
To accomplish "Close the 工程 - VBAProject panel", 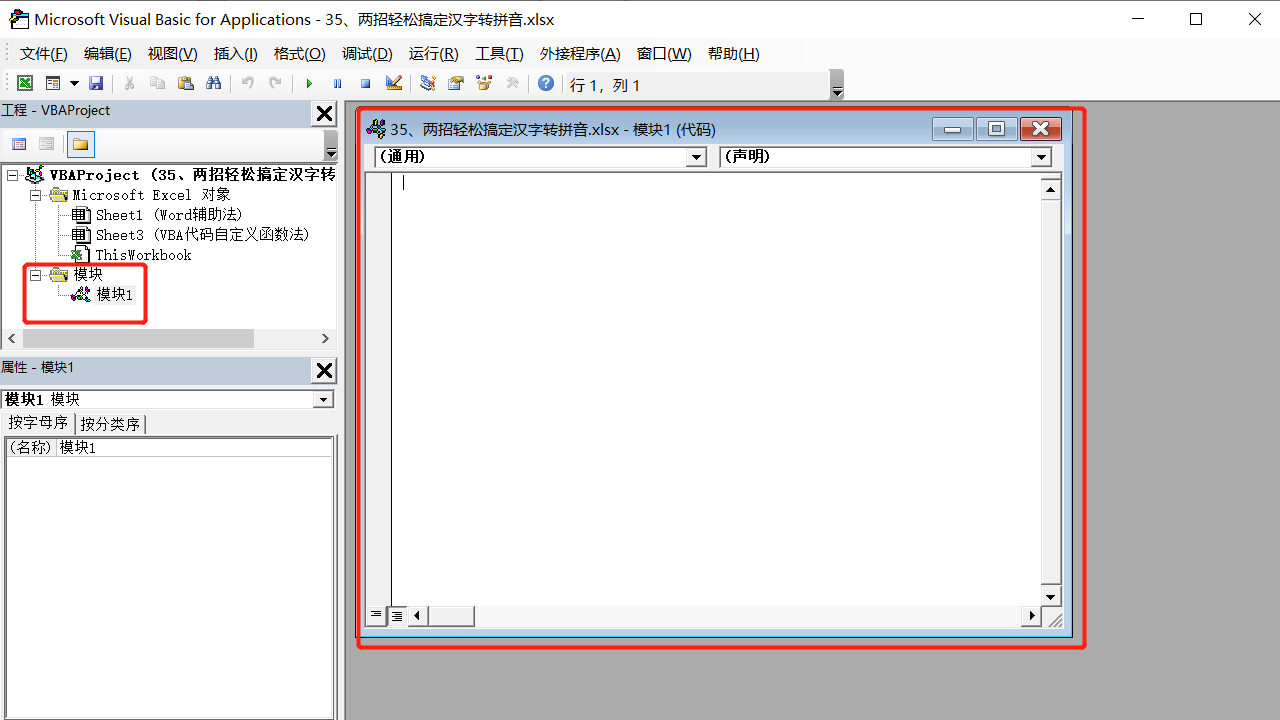I will (324, 114).
